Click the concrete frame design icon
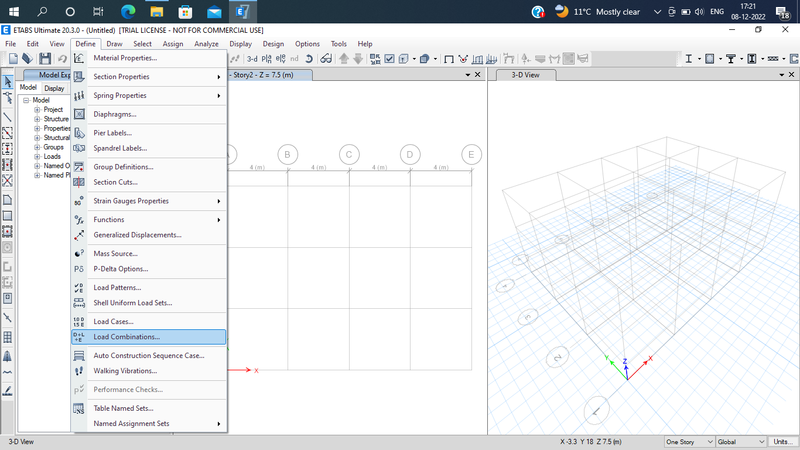 [x=710, y=59]
